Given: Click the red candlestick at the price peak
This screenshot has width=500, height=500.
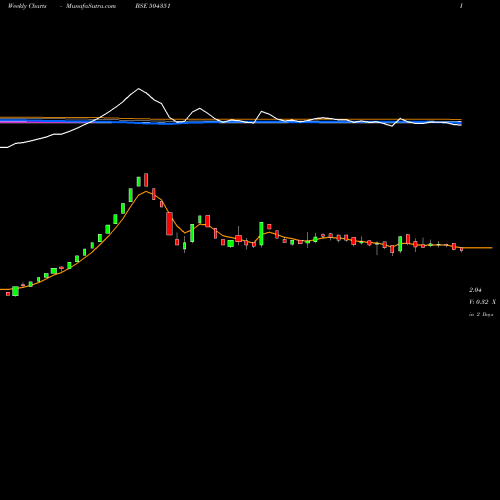Looking at the screenshot, I should point(146,180).
